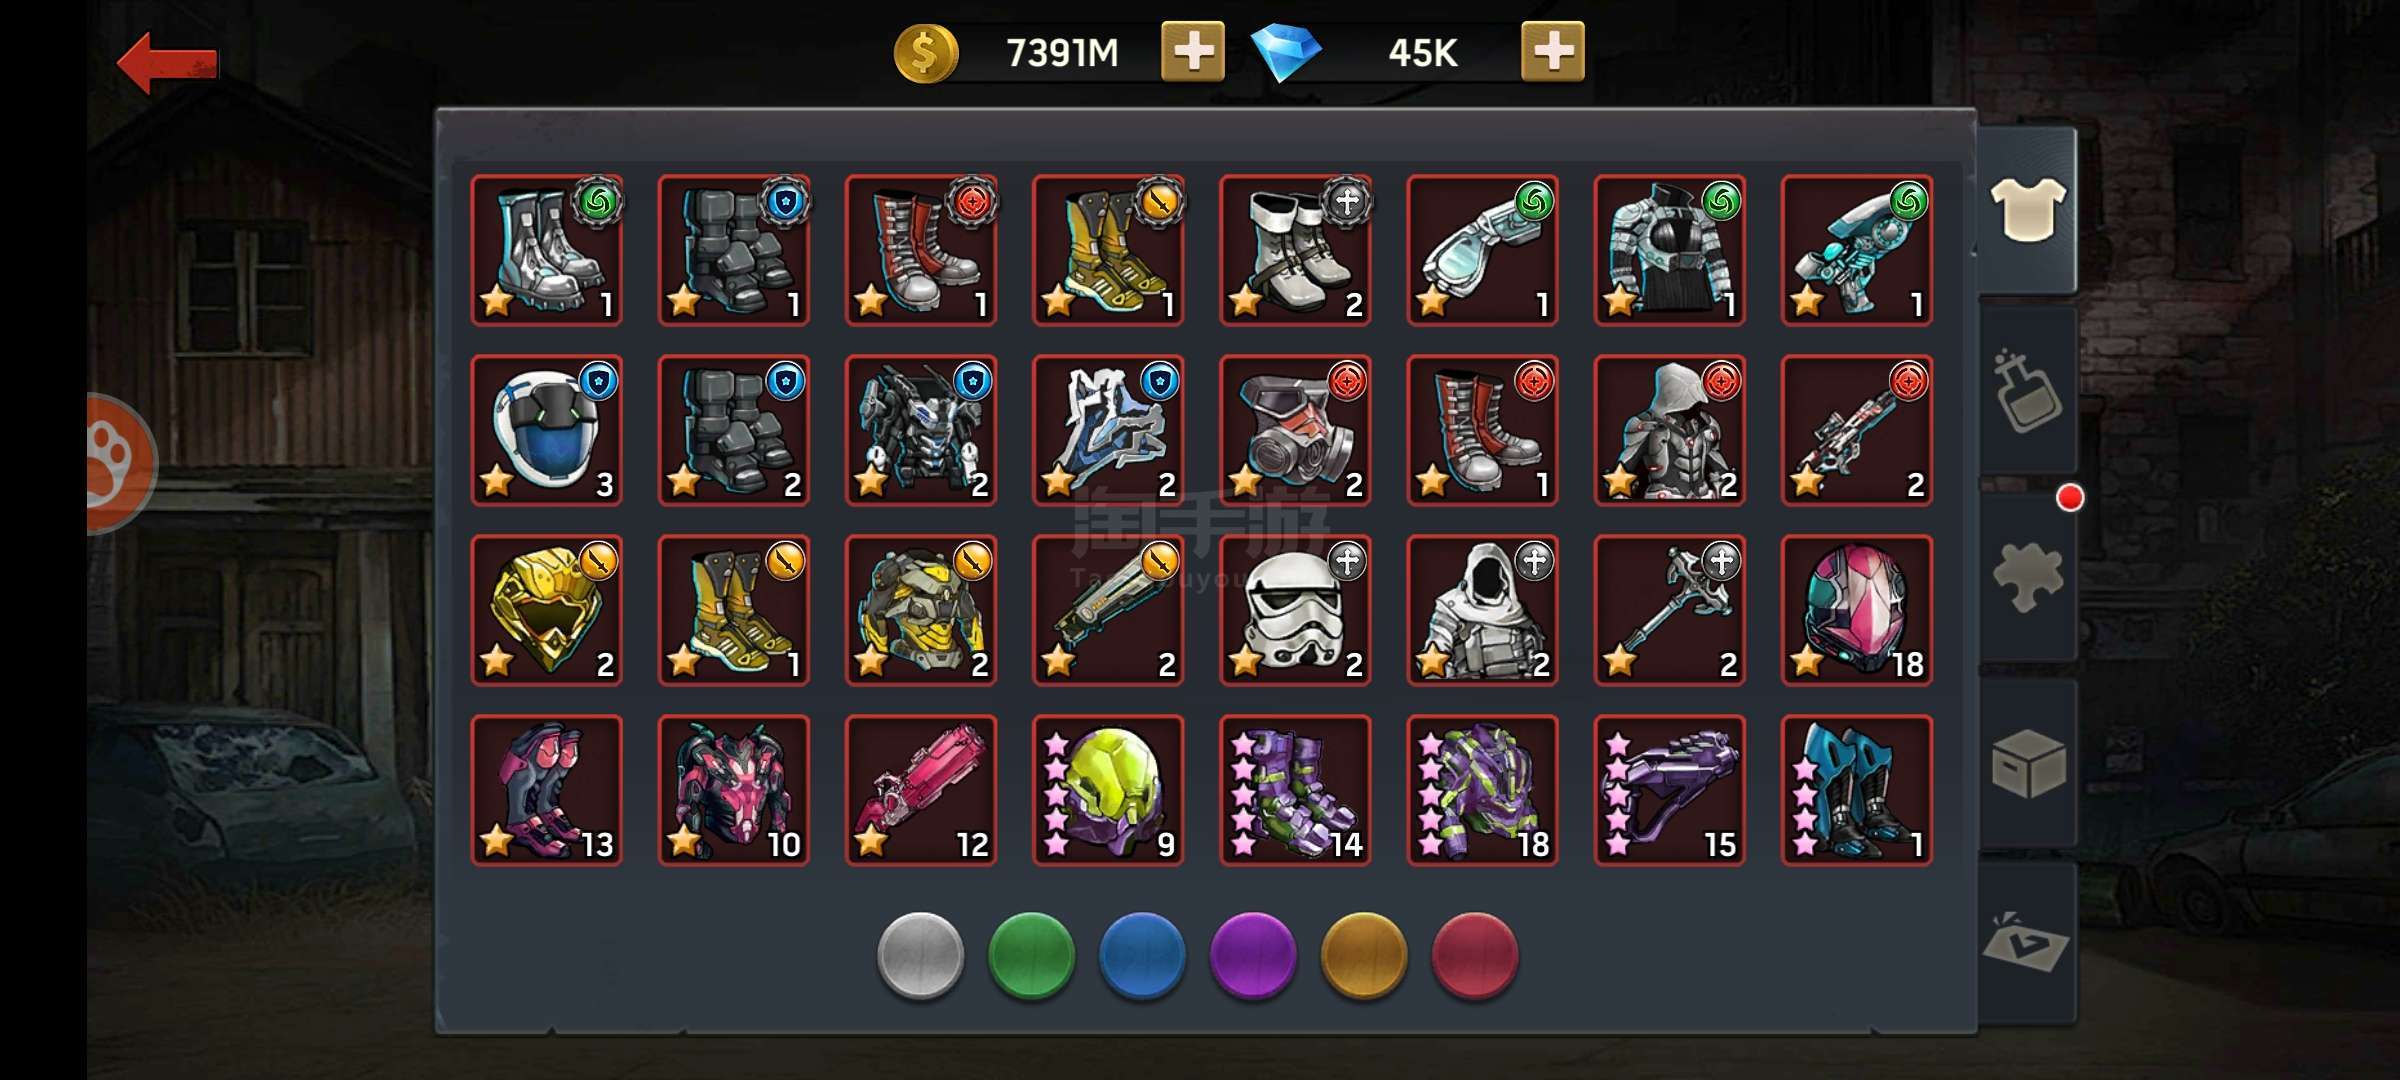Image resolution: width=2400 pixels, height=1080 pixels.
Task: Open the puzzle piece tab
Action: coord(2027,577)
